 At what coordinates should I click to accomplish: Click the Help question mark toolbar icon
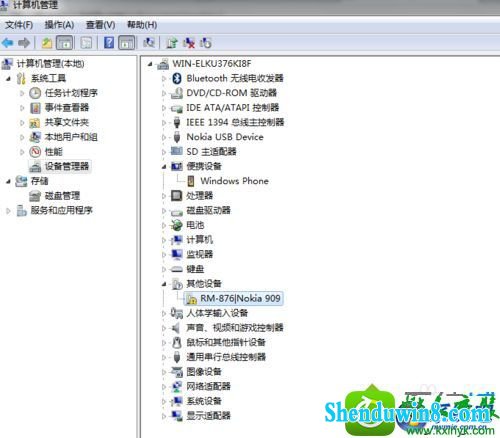(x=109, y=43)
